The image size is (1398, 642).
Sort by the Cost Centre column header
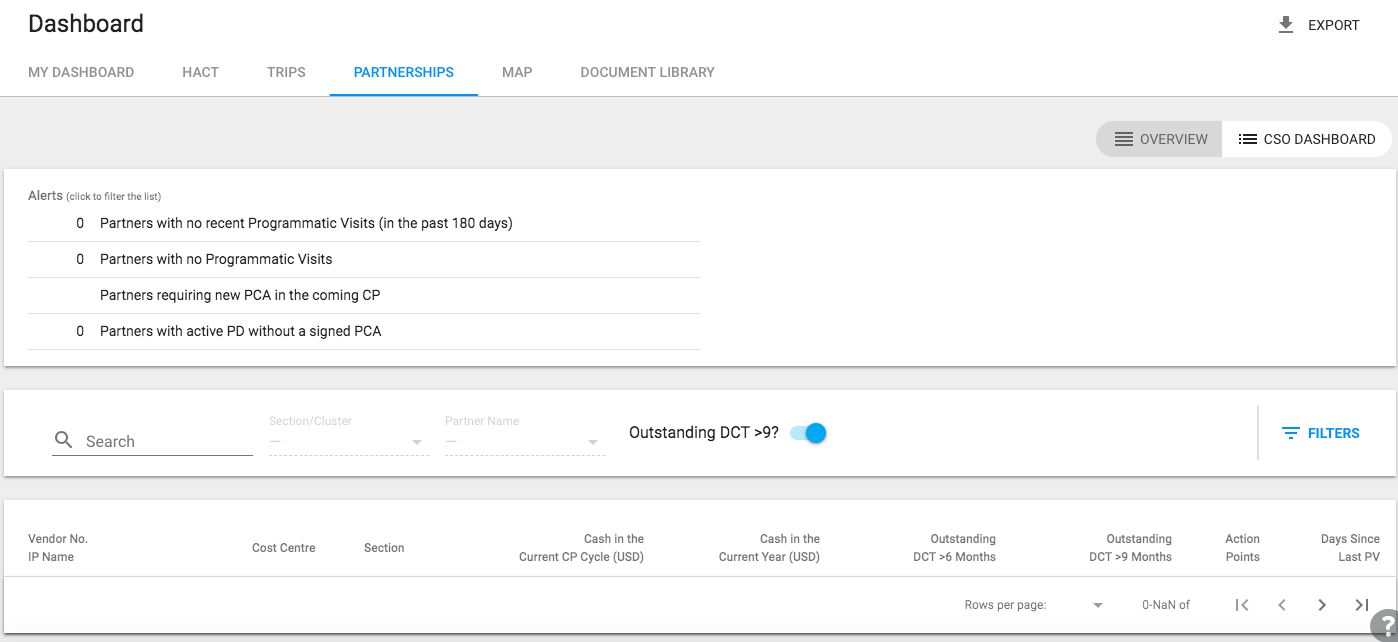(x=283, y=548)
